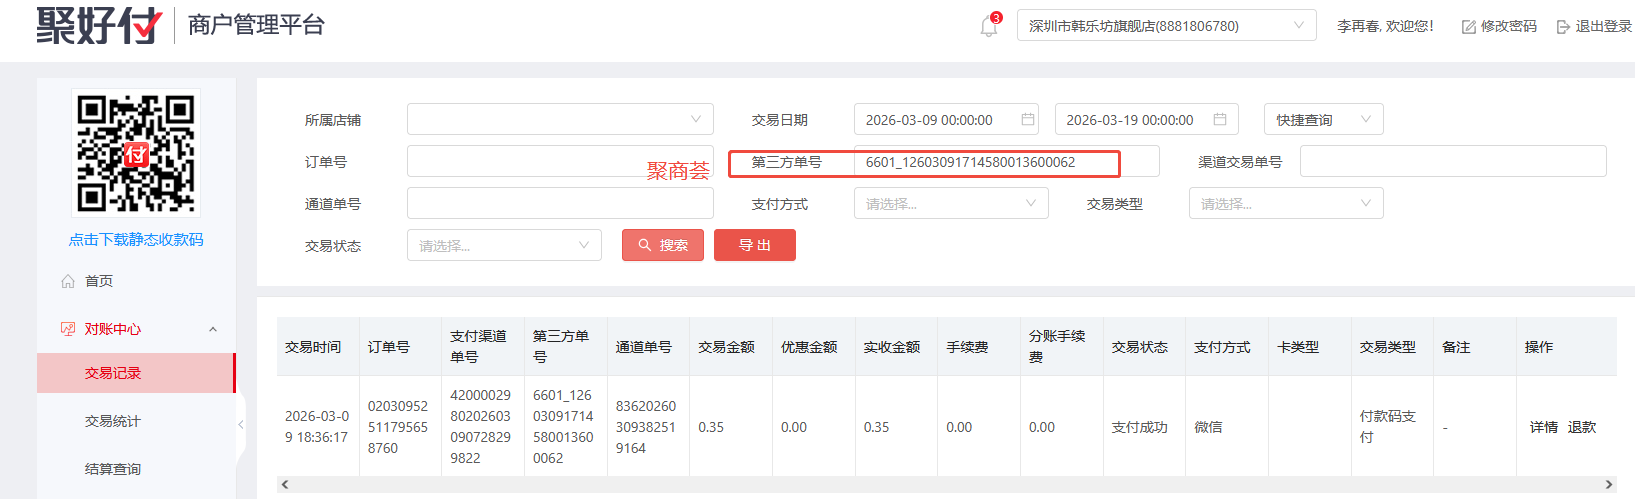Click the home icon beside 首页
Screen dimensions: 1635x499
point(68,281)
